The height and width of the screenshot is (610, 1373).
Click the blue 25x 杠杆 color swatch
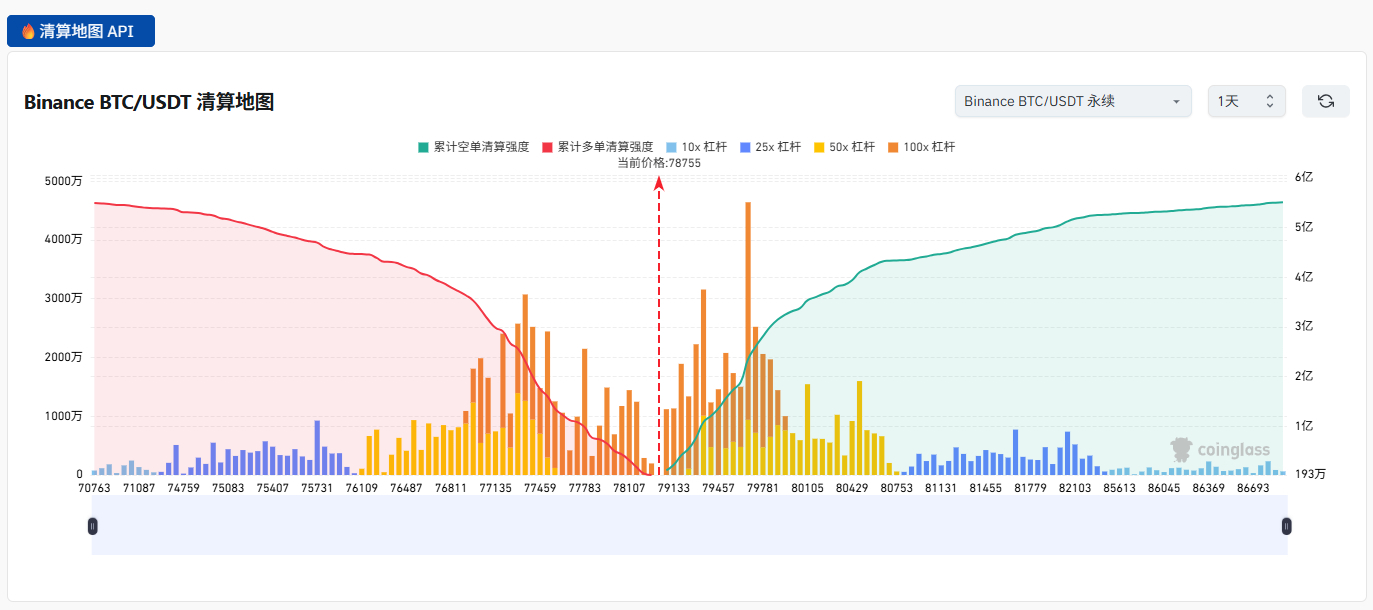(744, 147)
